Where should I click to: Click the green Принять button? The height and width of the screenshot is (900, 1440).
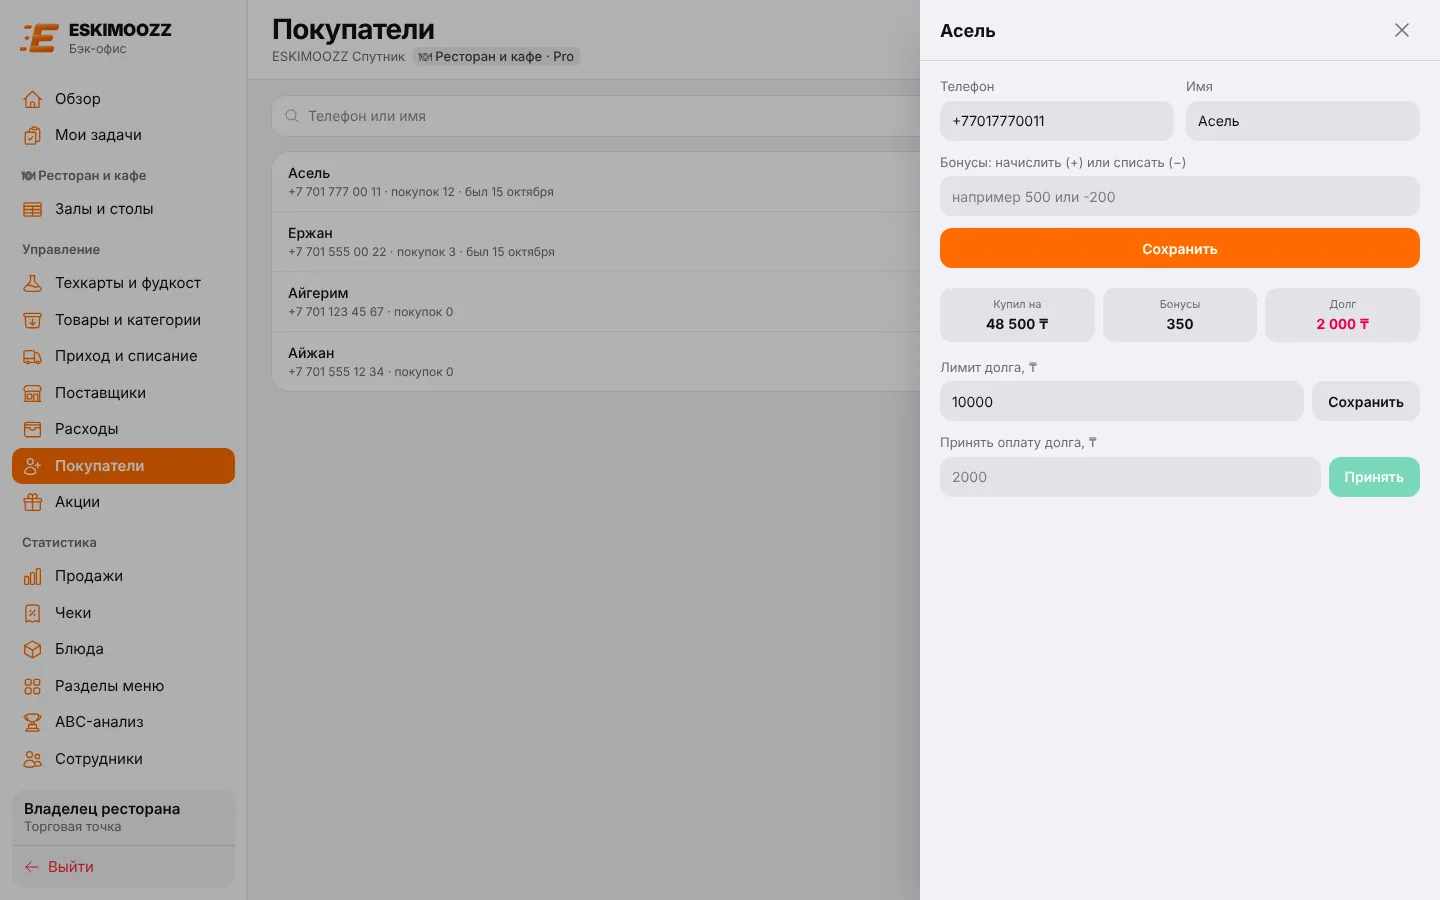click(x=1374, y=477)
